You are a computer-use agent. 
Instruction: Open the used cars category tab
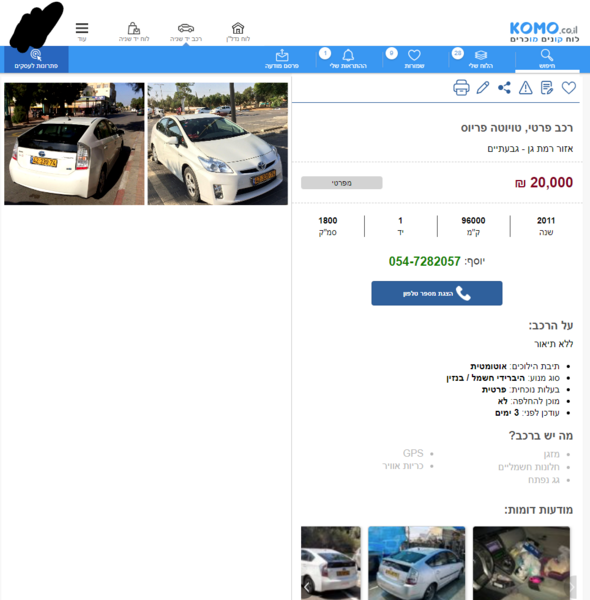[x=186, y=32]
